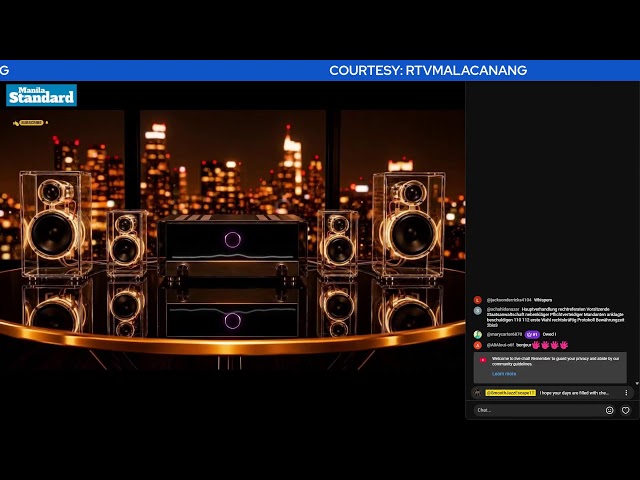Expand the pinned 'I hope your days' message
Viewport: 640px width, 480px height.
[574, 393]
